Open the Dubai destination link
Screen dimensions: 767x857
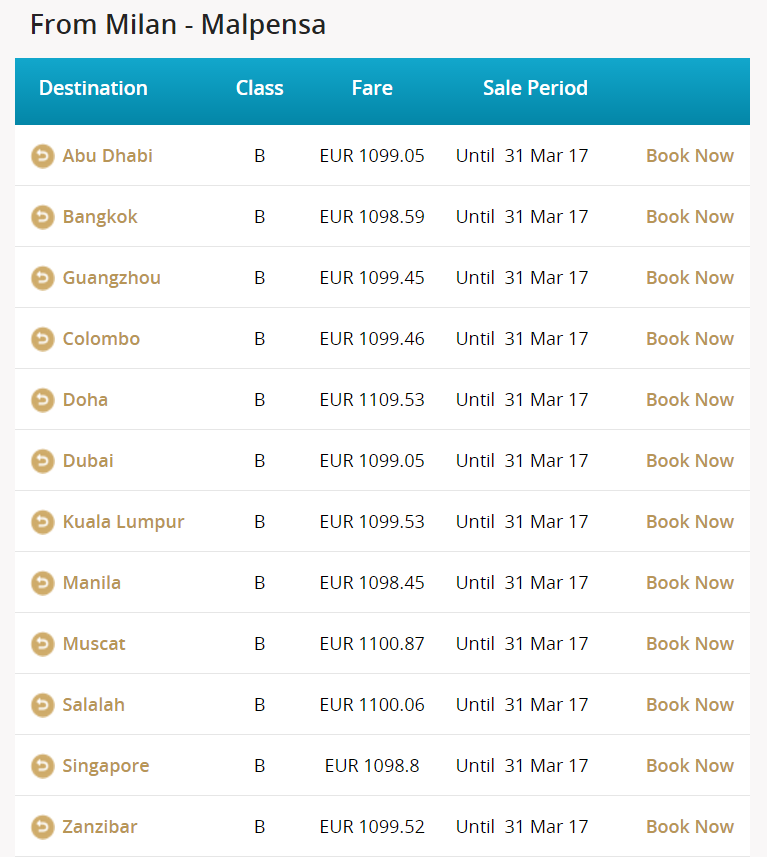[x=88, y=461]
